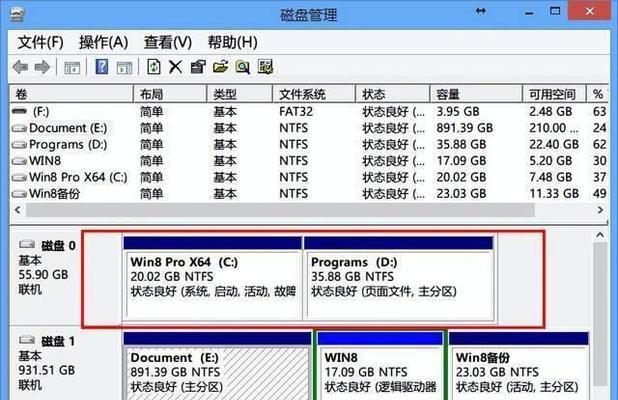This screenshot has width=618, height=400.
Task: Sort by the 文件系统 column header
Action: (314, 94)
